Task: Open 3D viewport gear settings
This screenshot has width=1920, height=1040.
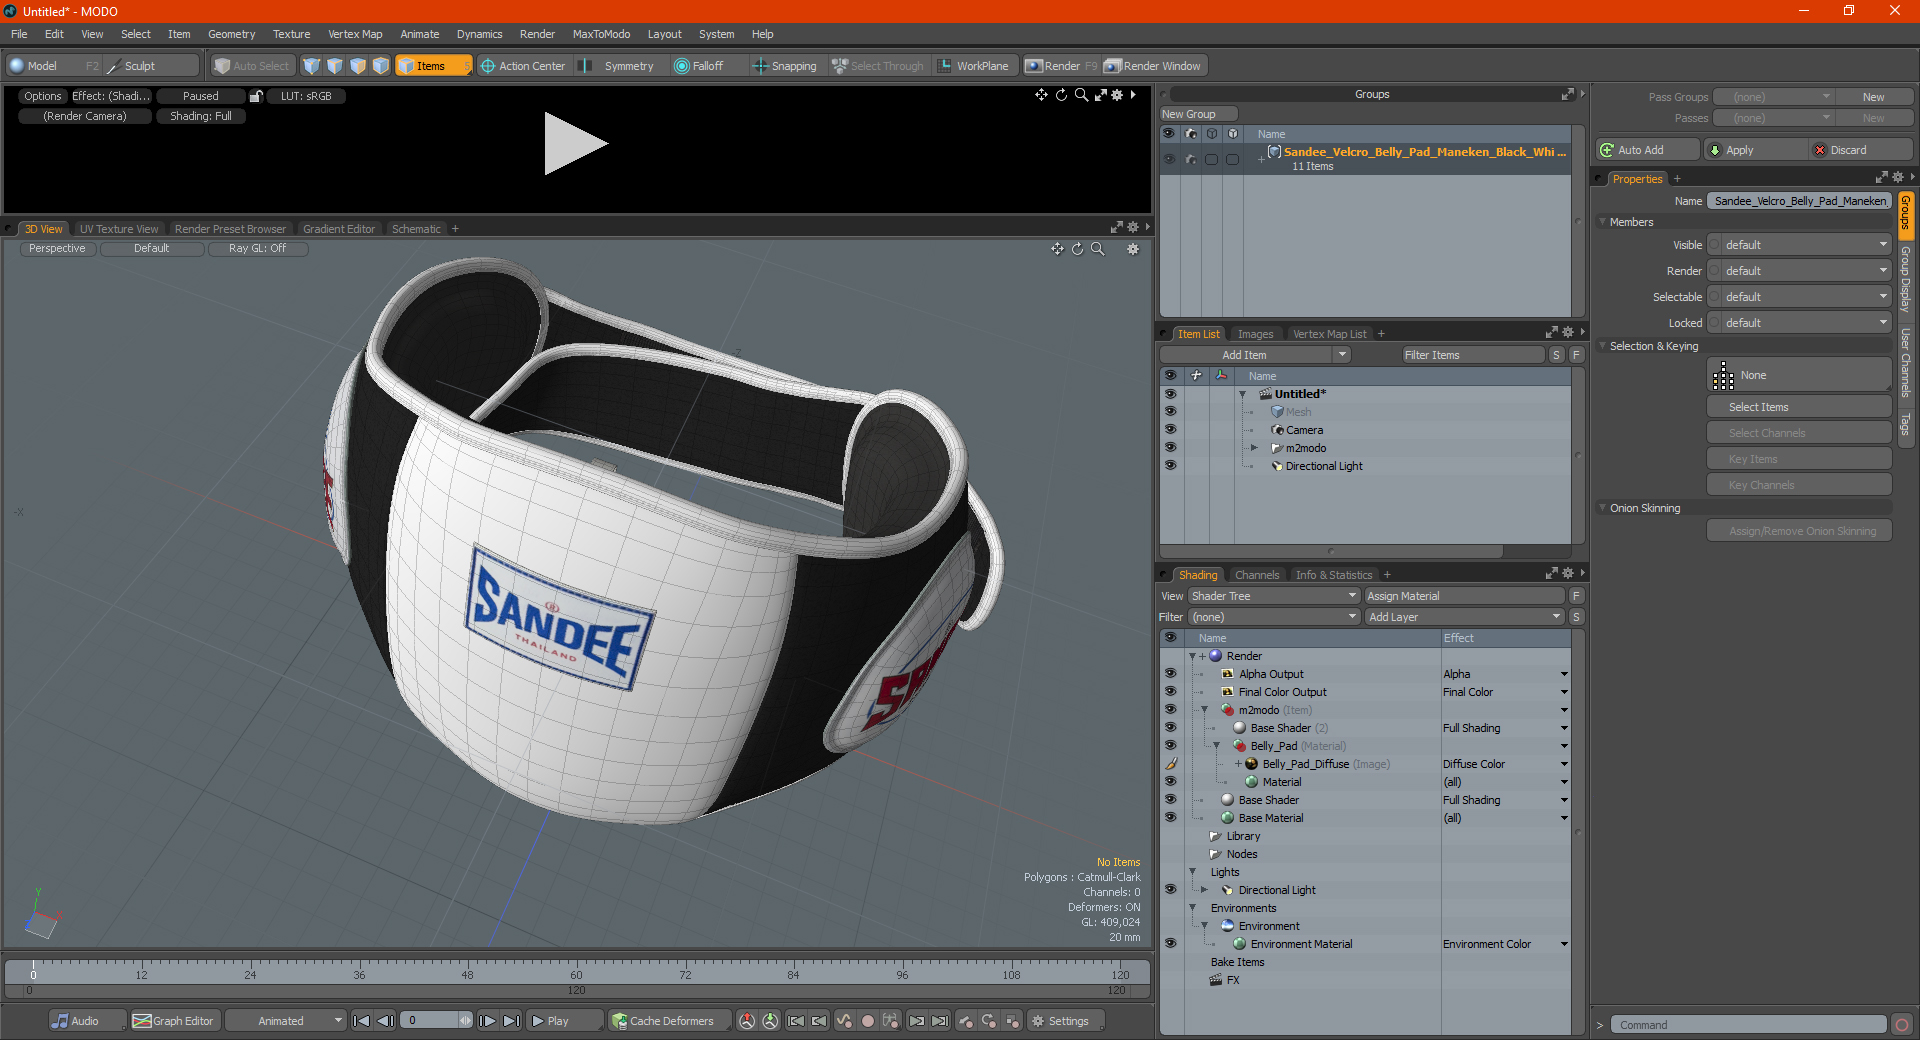Action: 1133,249
